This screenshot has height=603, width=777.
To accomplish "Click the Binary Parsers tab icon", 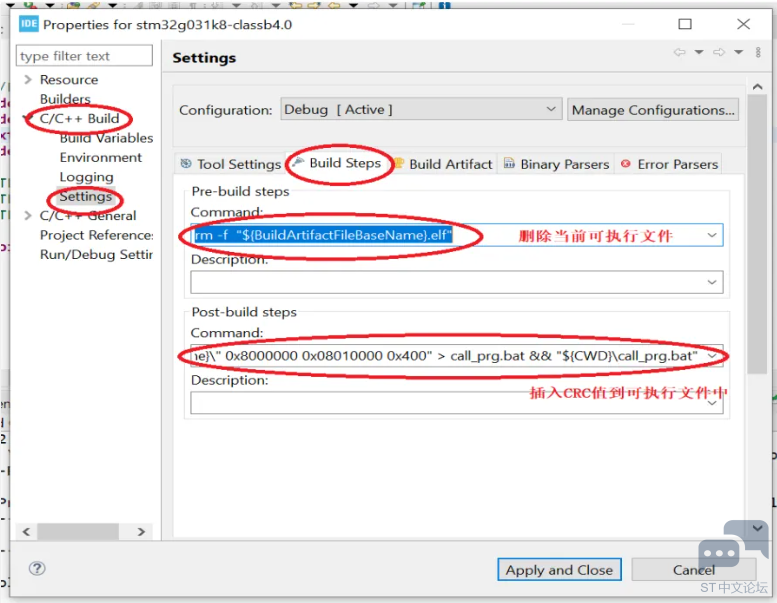I will tap(509, 163).
